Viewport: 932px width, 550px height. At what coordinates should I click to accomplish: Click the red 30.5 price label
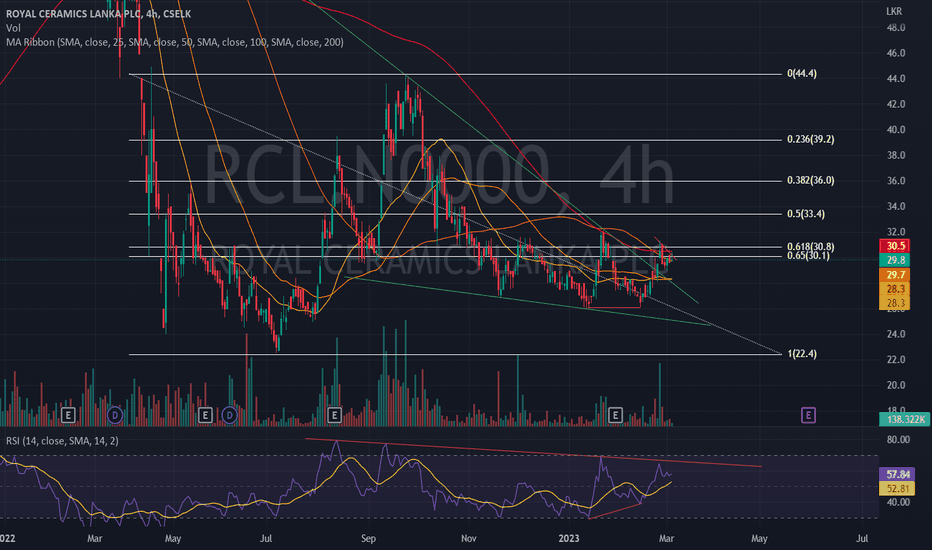point(894,246)
